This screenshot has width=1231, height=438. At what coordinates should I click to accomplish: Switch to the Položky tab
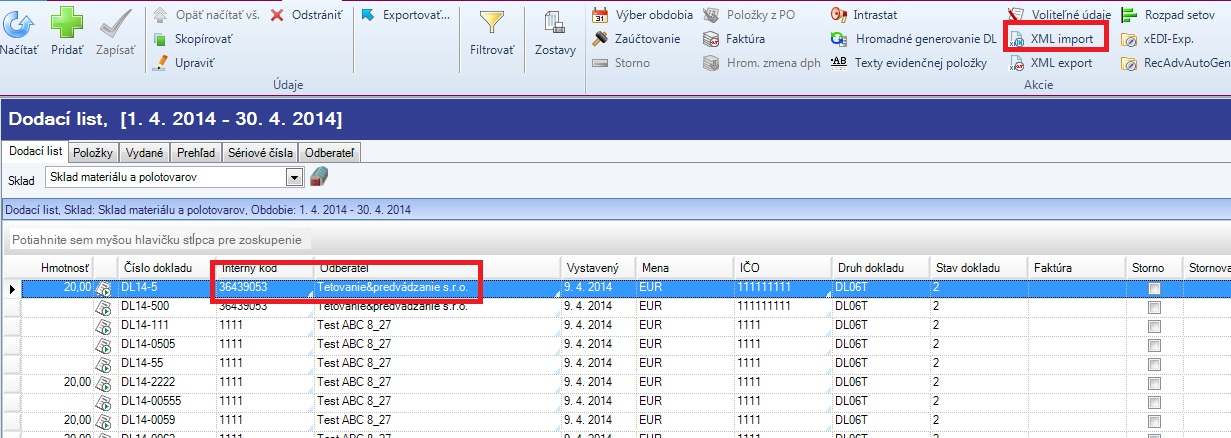[94, 153]
